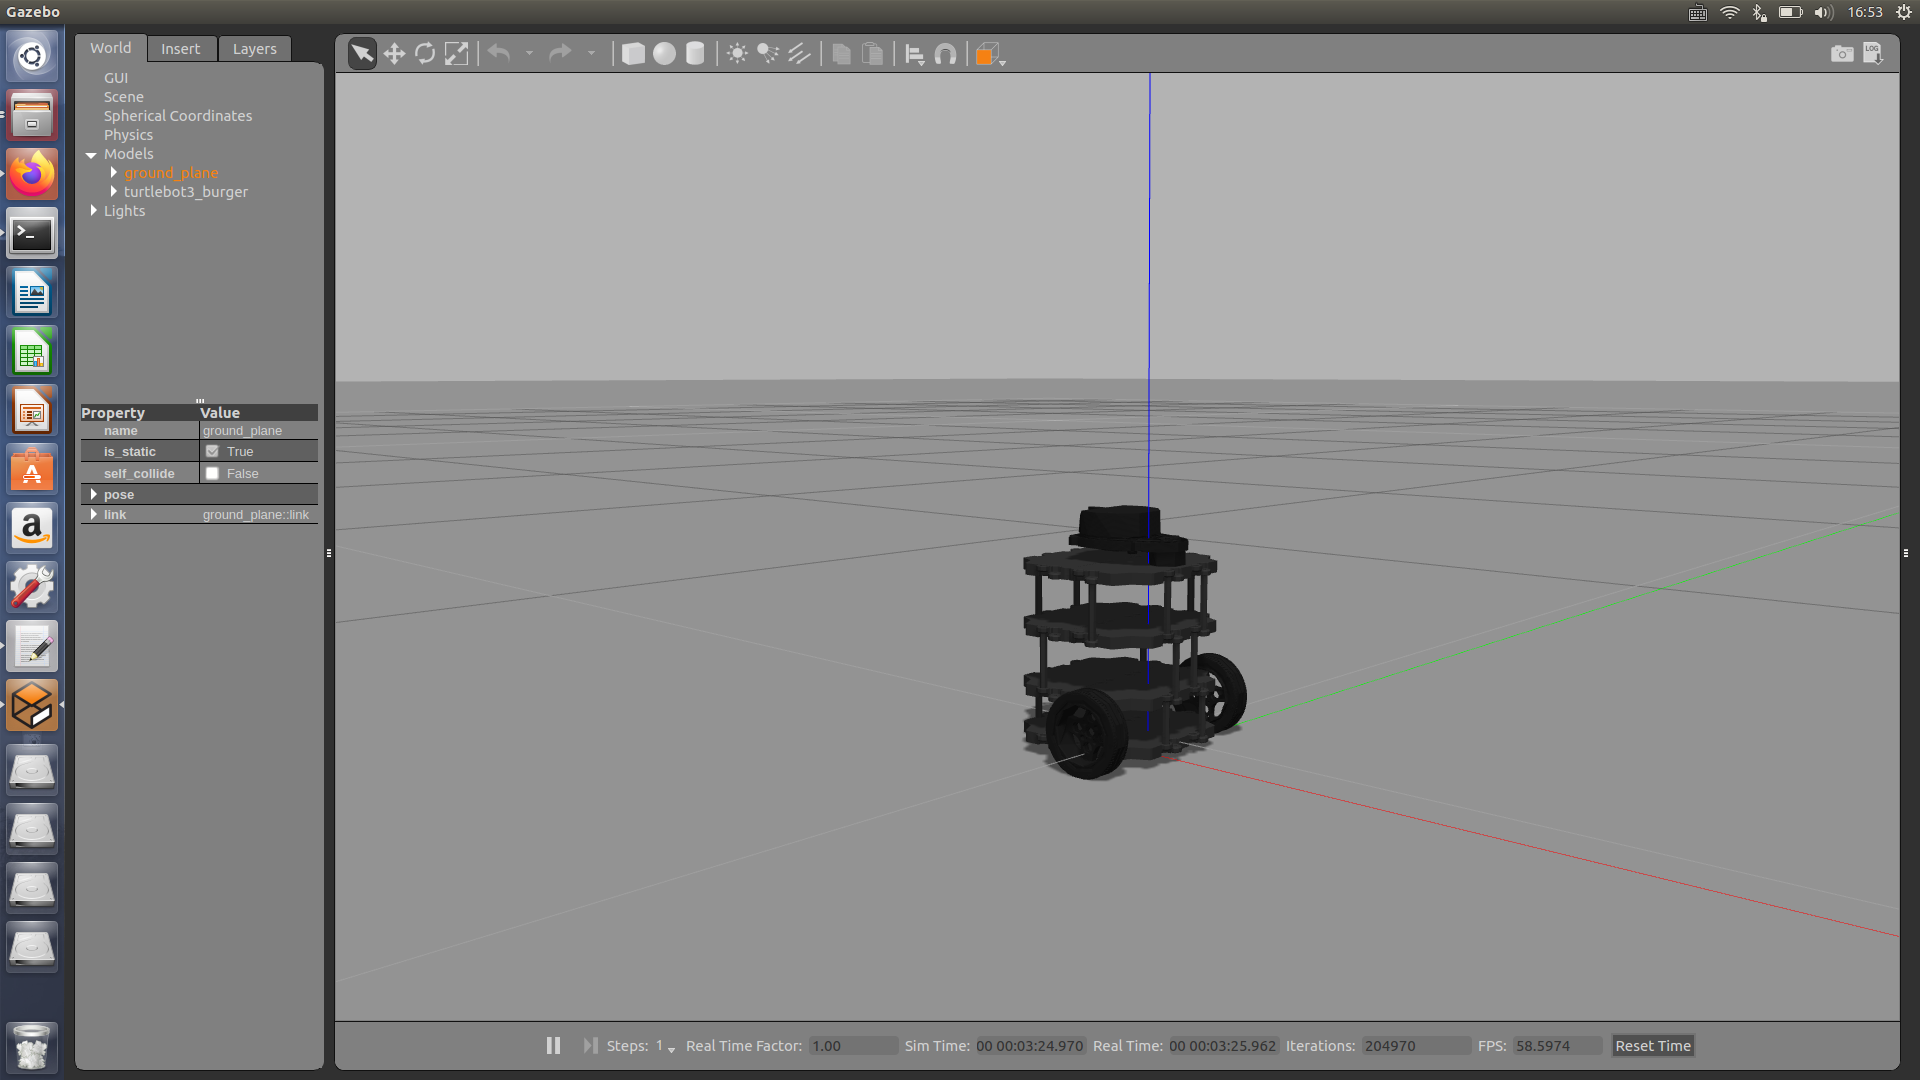Uncheck the is_static True checkbox
The height and width of the screenshot is (1080, 1920).
(212, 451)
